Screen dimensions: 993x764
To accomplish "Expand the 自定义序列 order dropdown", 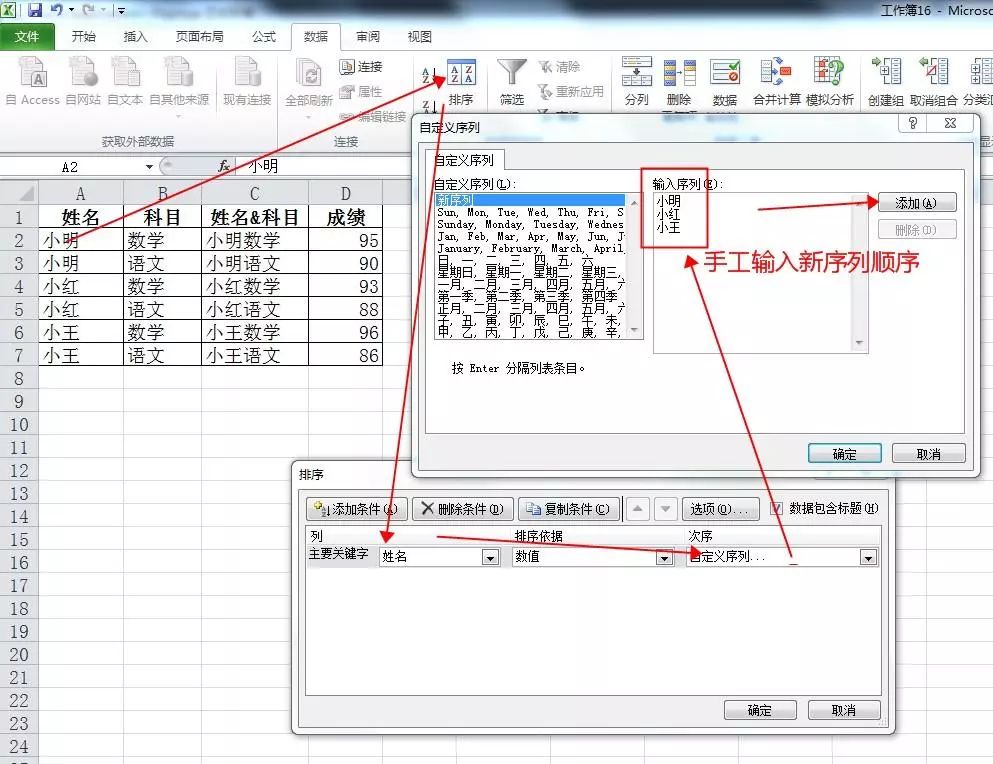I will pos(868,558).
